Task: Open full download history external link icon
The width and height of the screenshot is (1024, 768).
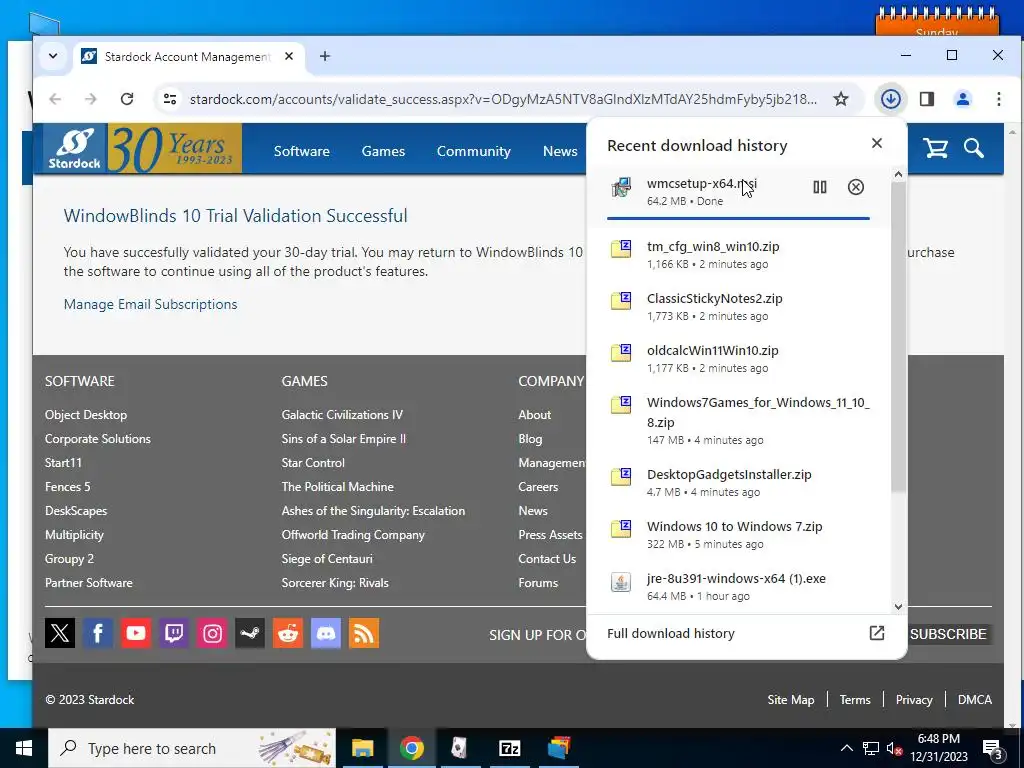Action: click(x=876, y=633)
